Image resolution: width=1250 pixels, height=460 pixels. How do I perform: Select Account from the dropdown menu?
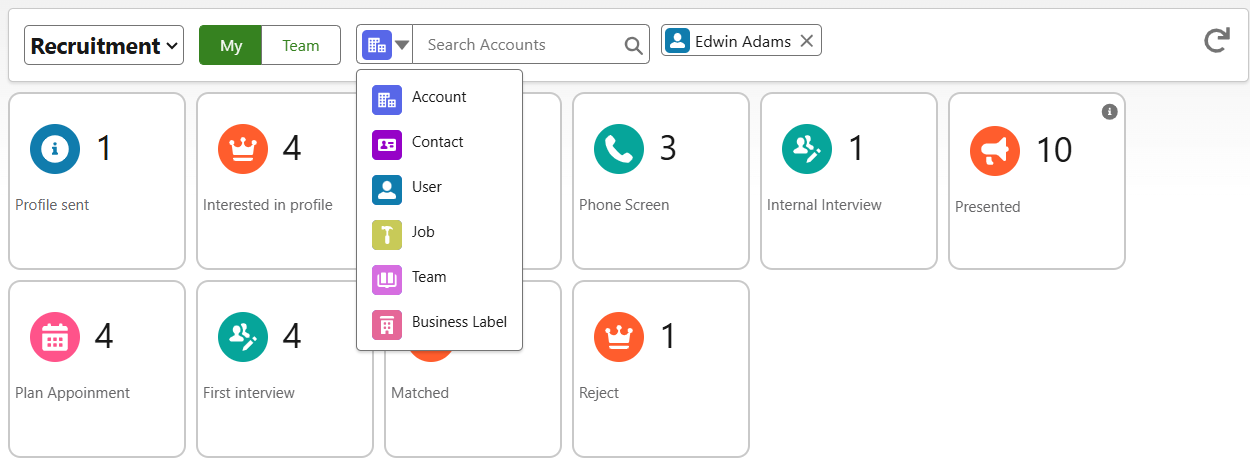[x=438, y=97]
